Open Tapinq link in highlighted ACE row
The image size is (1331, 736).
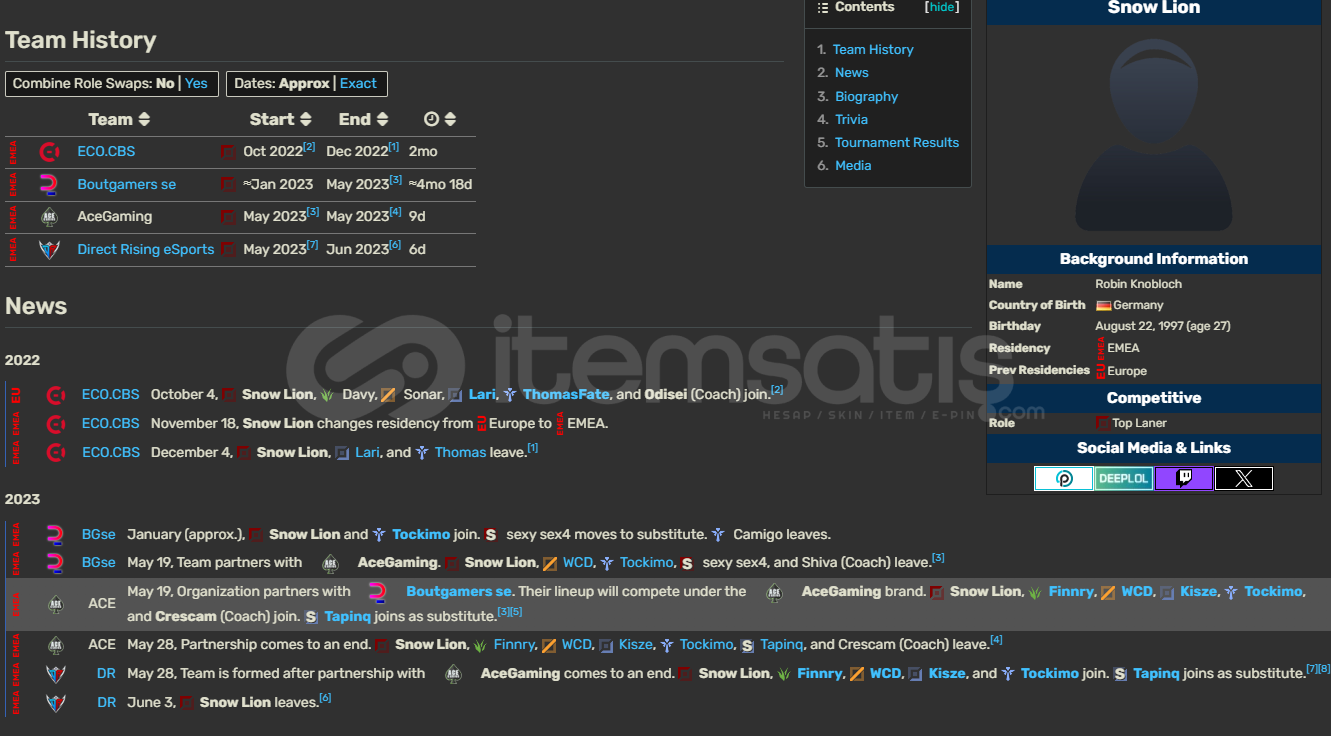click(x=347, y=616)
